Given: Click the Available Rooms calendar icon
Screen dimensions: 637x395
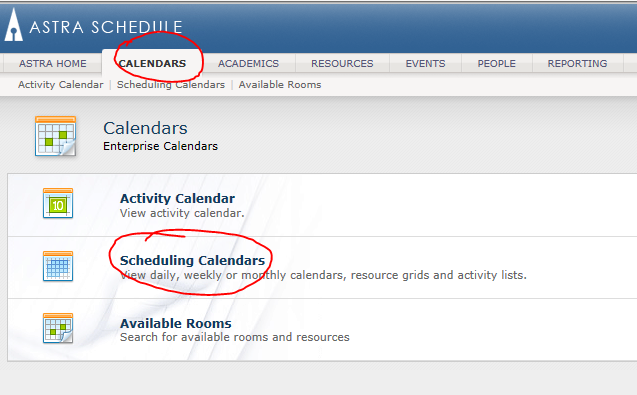Looking at the screenshot, I should 58,328.
